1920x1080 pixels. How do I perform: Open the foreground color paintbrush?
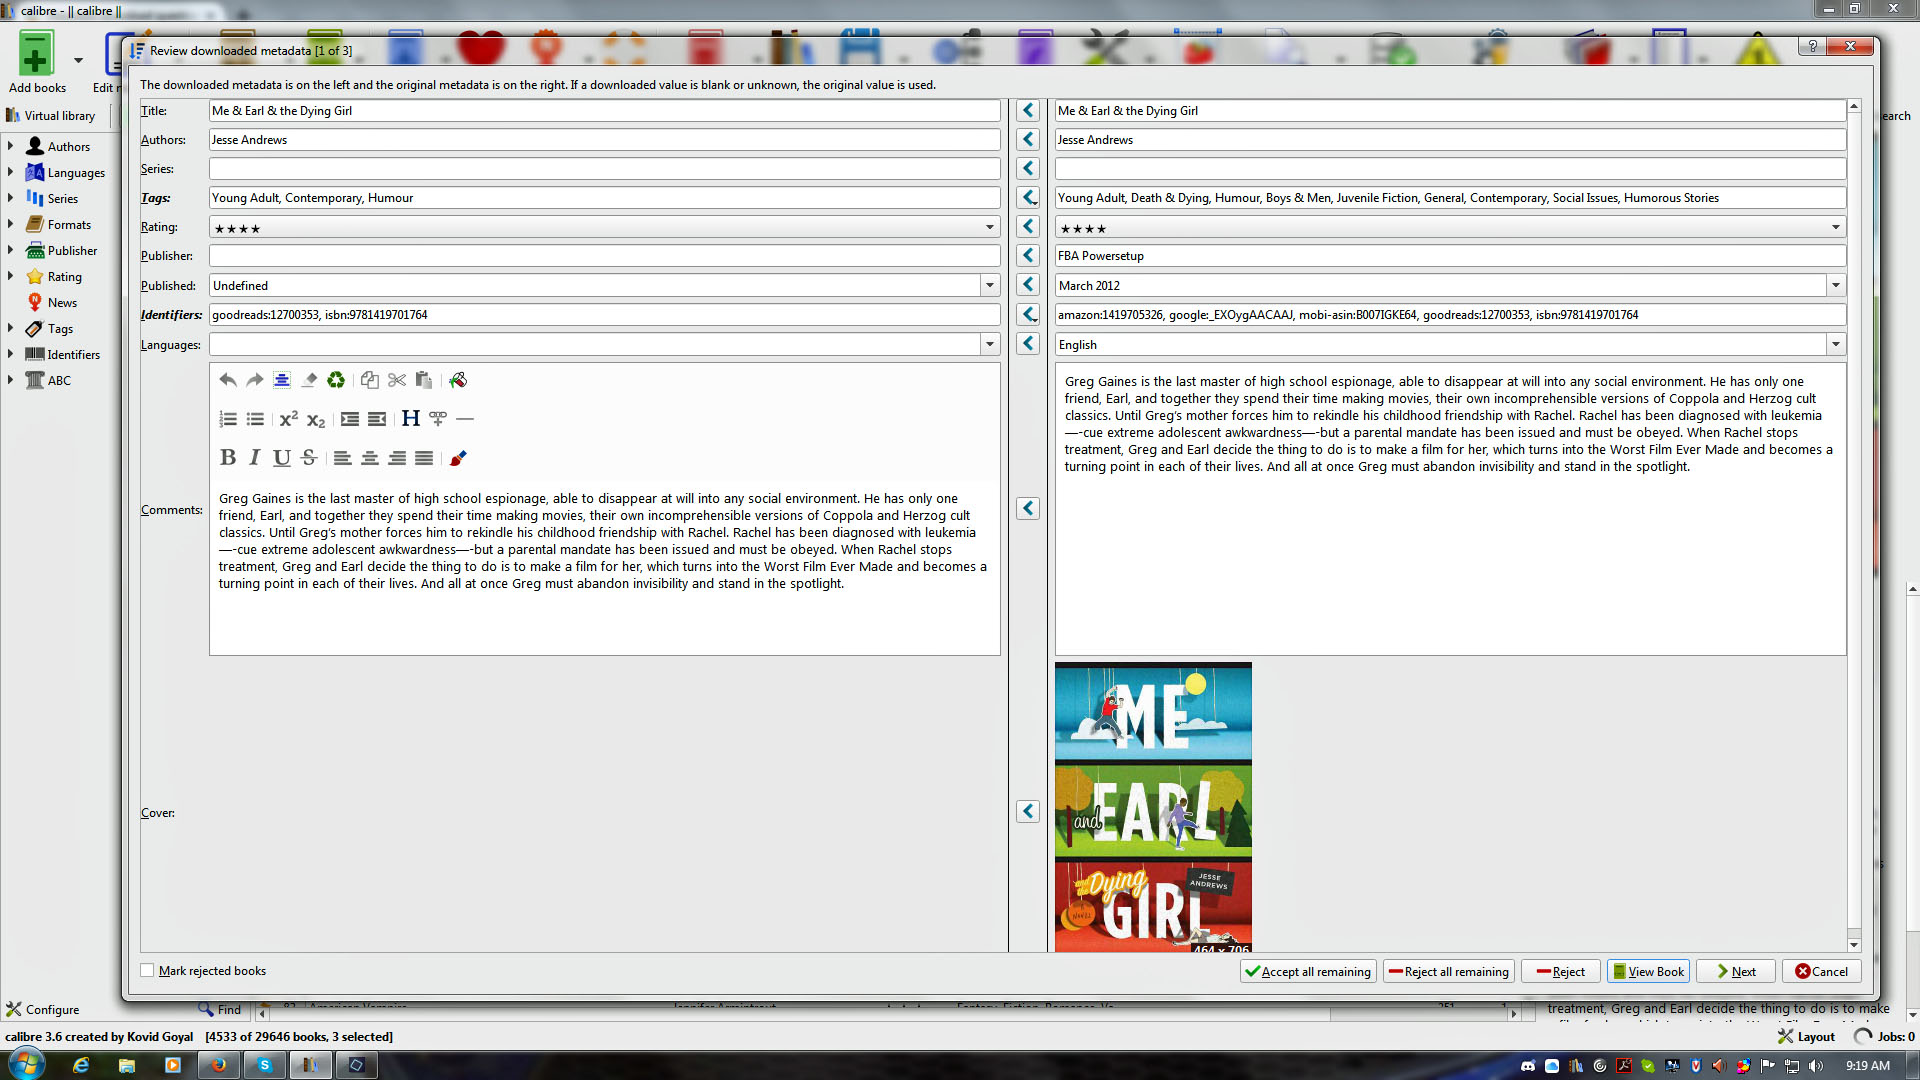458,458
